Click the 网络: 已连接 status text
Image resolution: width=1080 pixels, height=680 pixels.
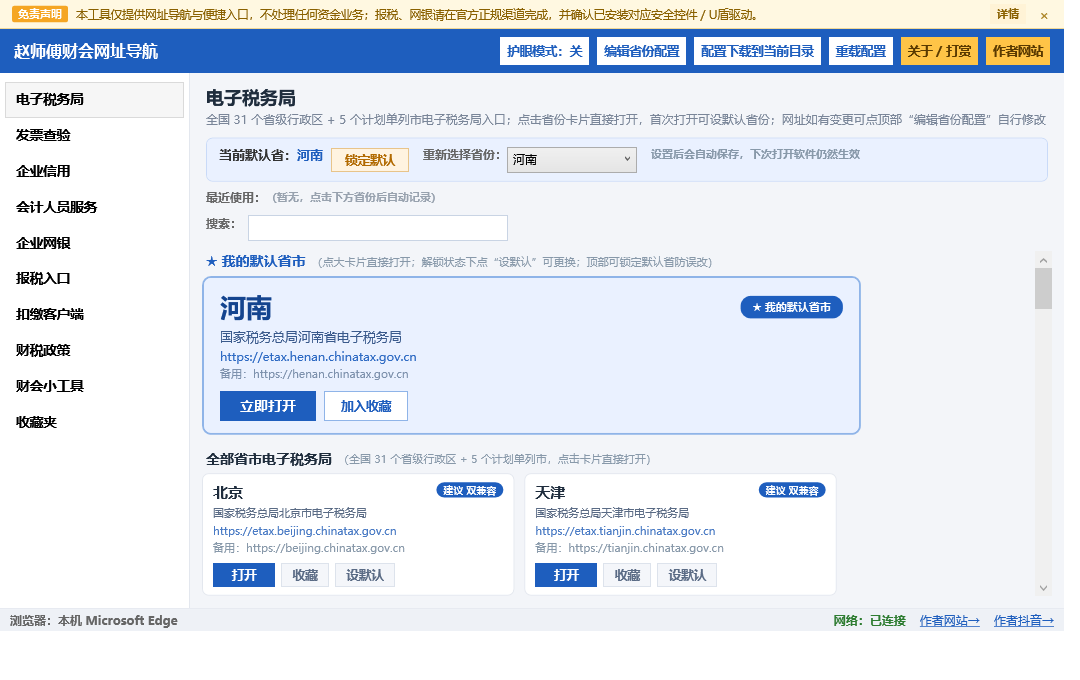click(869, 621)
